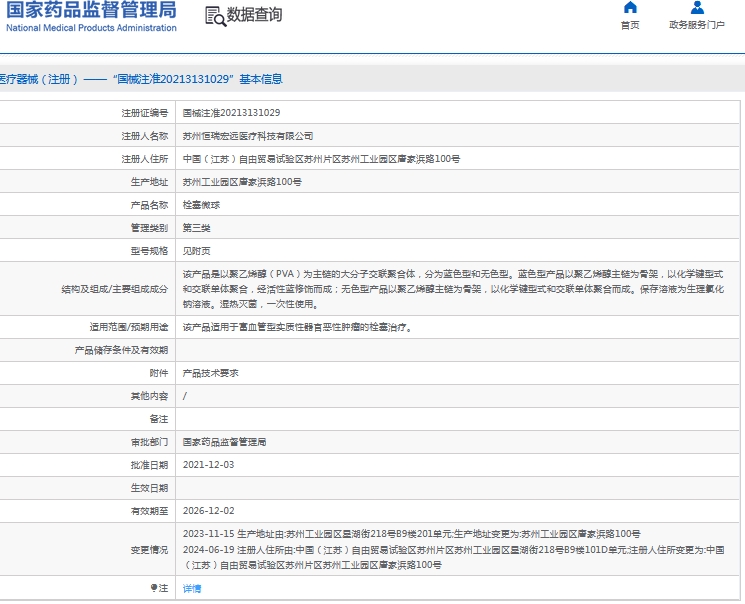Click the intended use text about 栓塞治疗
This screenshot has height=604, width=745.
[297, 327]
